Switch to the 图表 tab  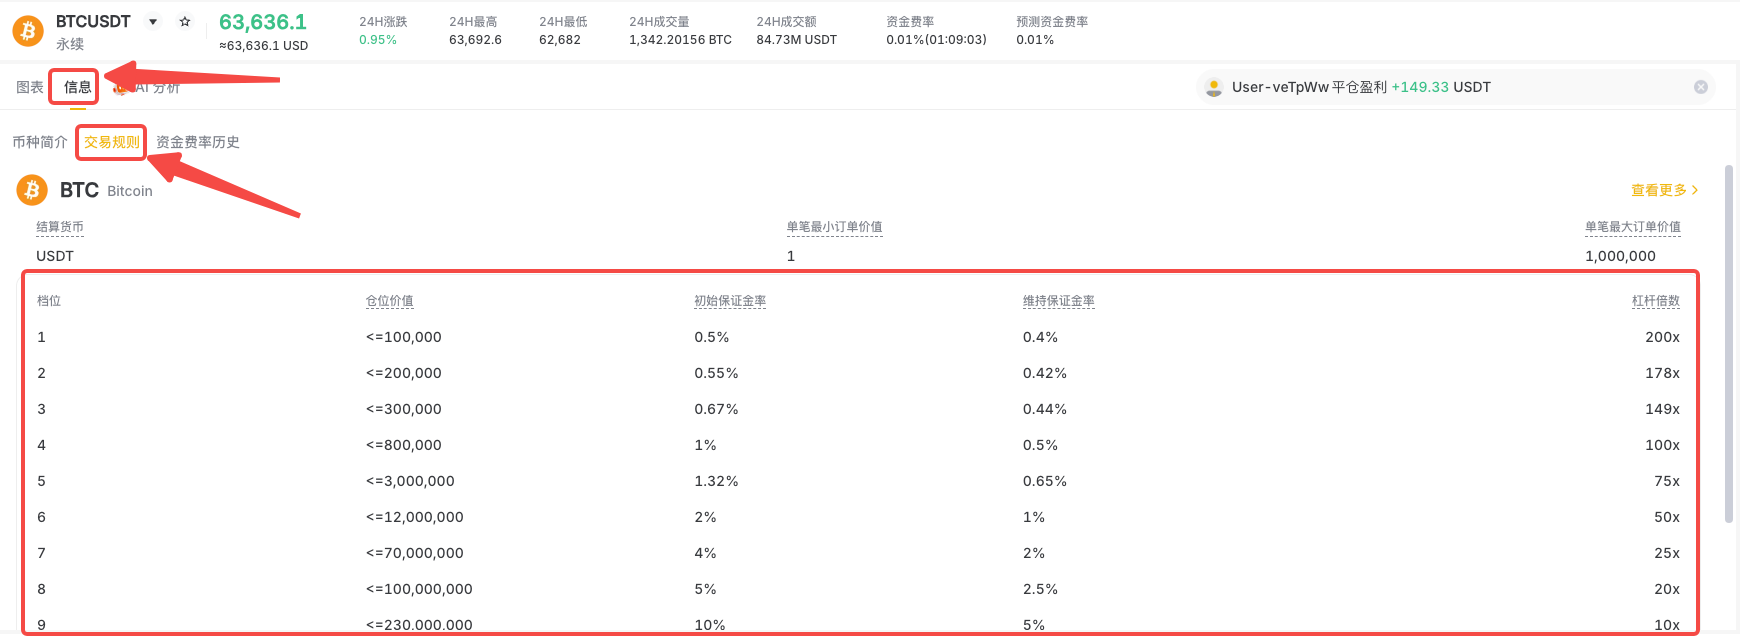(x=30, y=87)
